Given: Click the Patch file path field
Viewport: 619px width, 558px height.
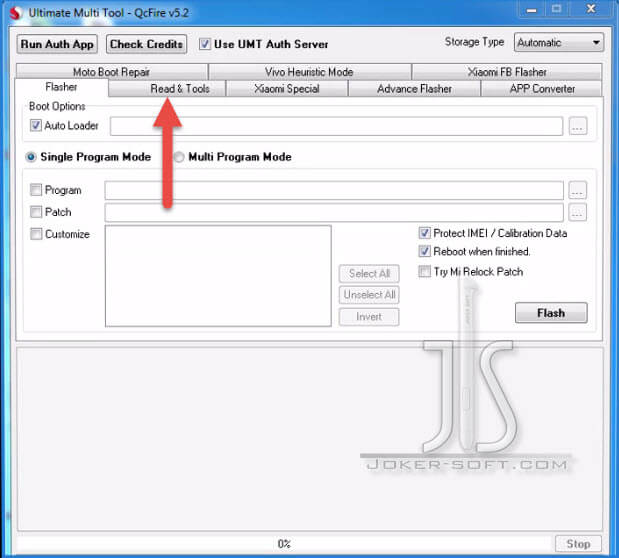Looking at the screenshot, I should coord(334,212).
